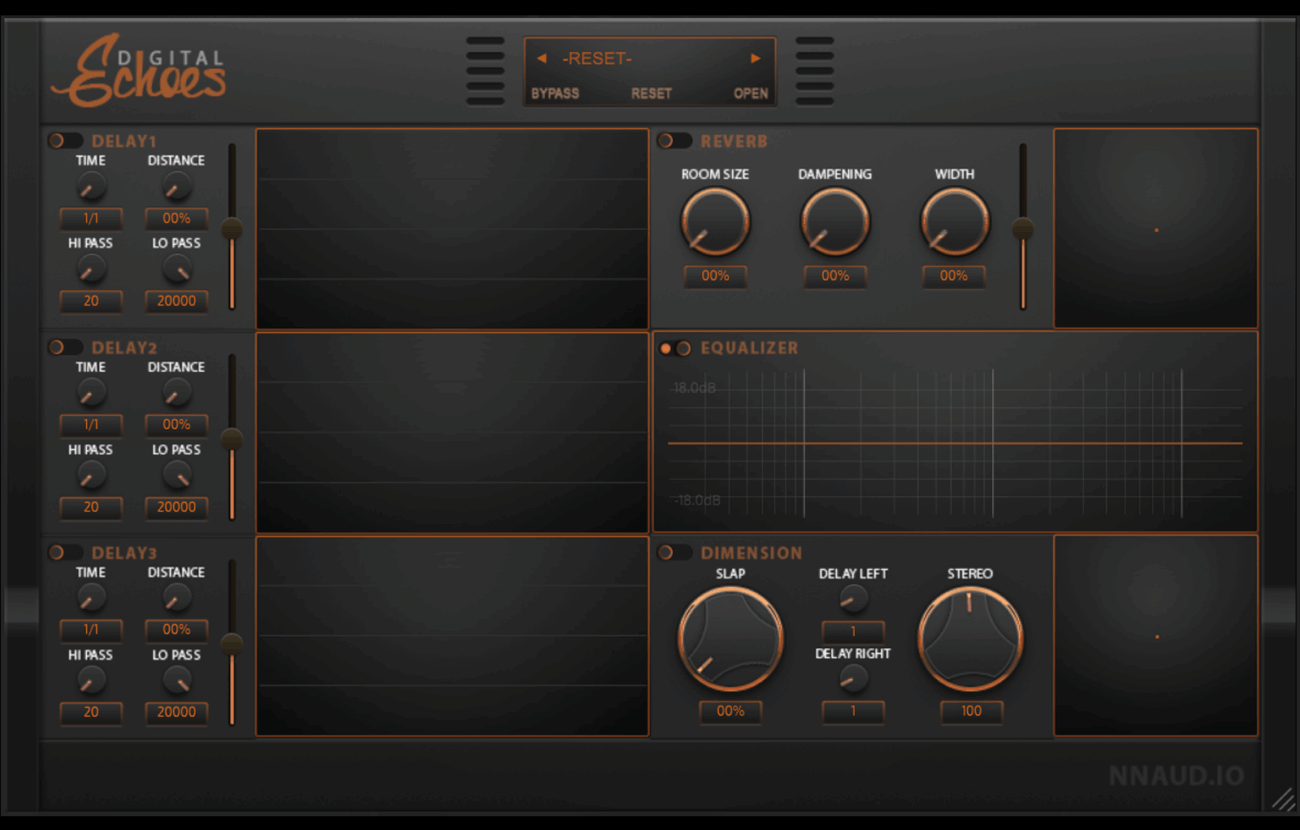Click the Delay3 level slider handle

[232, 644]
